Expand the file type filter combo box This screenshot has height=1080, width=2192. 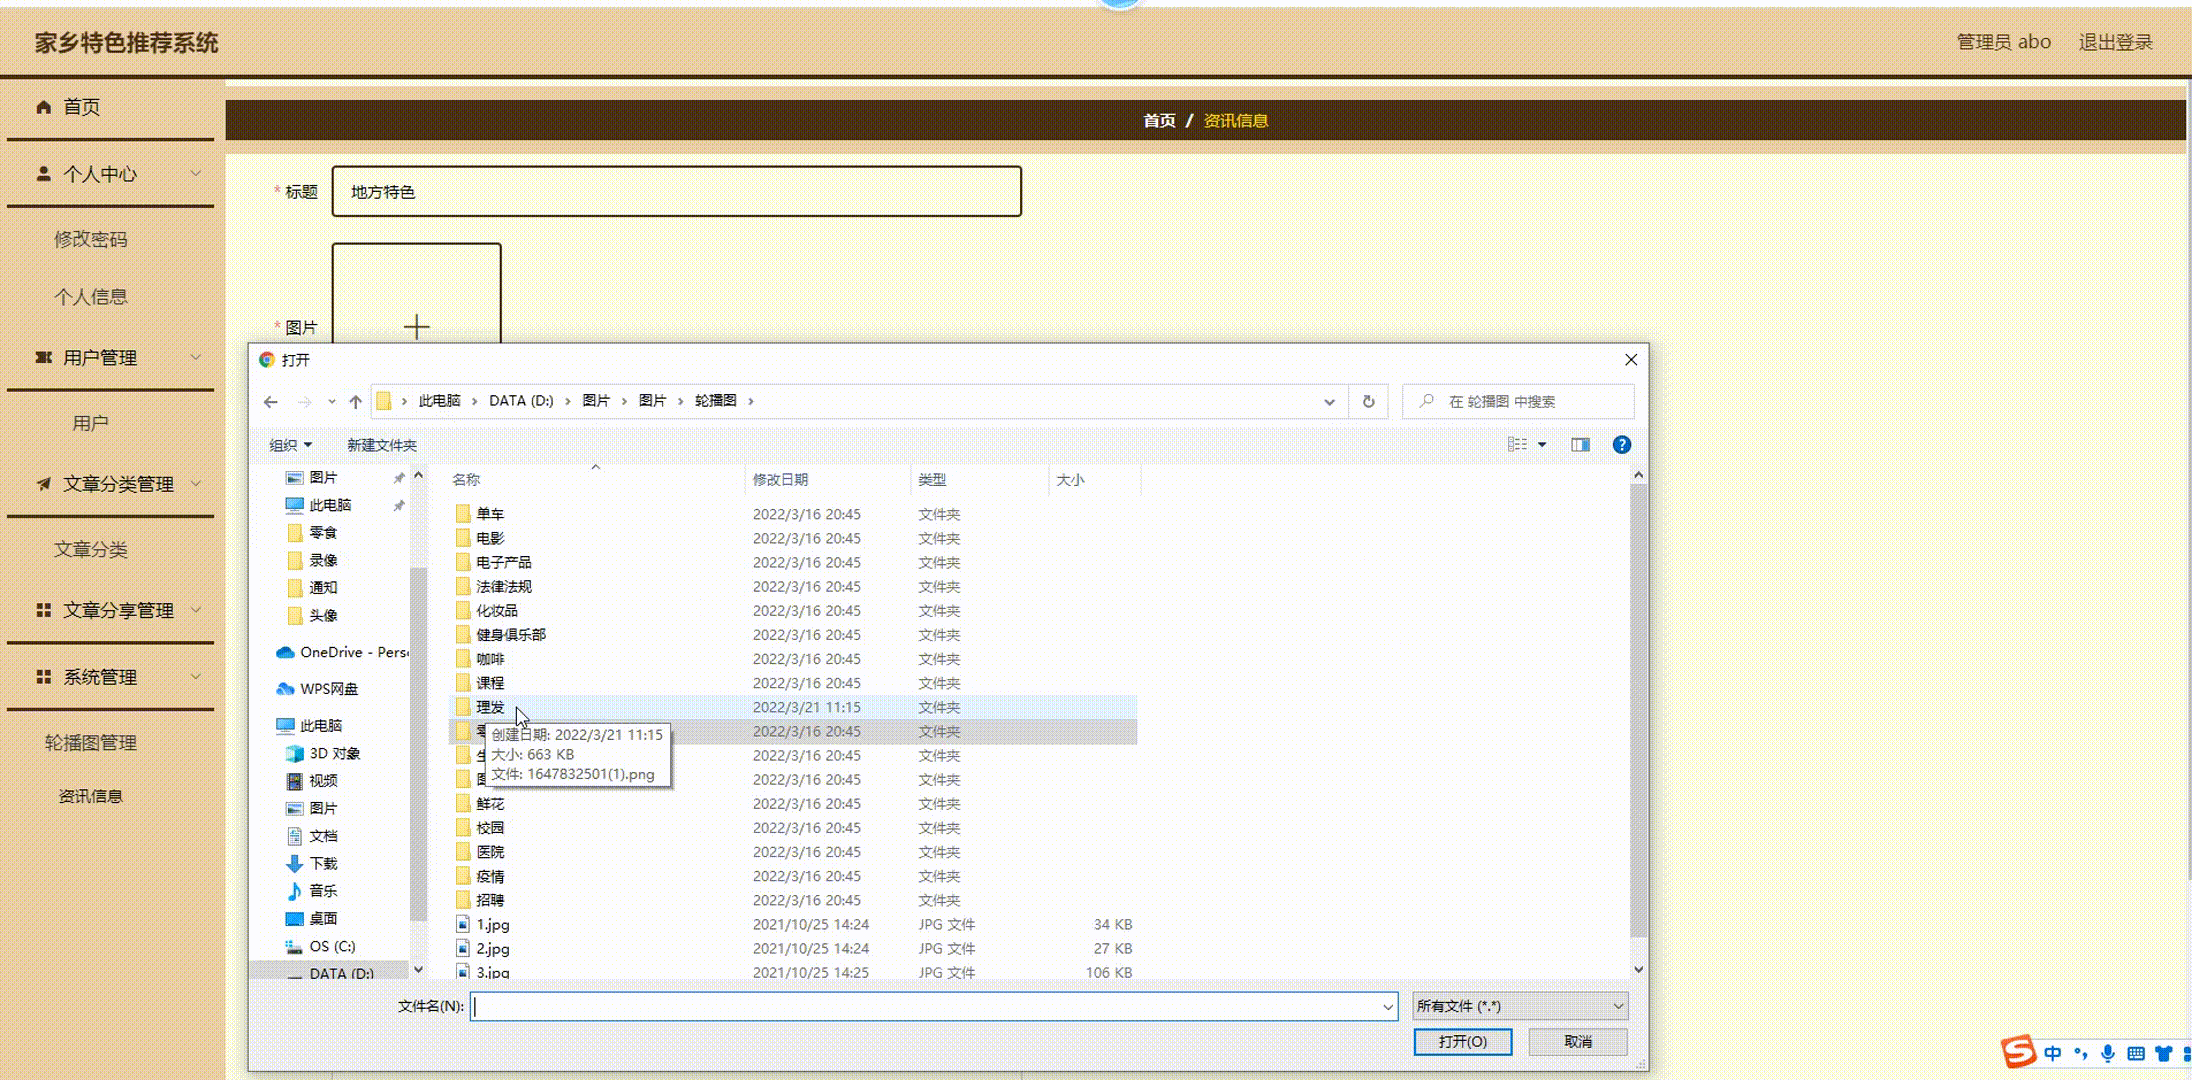coord(1520,1006)
